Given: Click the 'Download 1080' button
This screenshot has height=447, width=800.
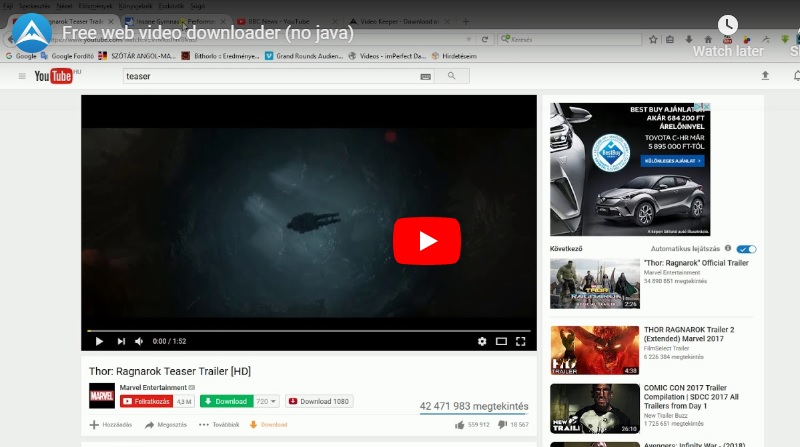Looking at the screenshot, I should (319, 402).
